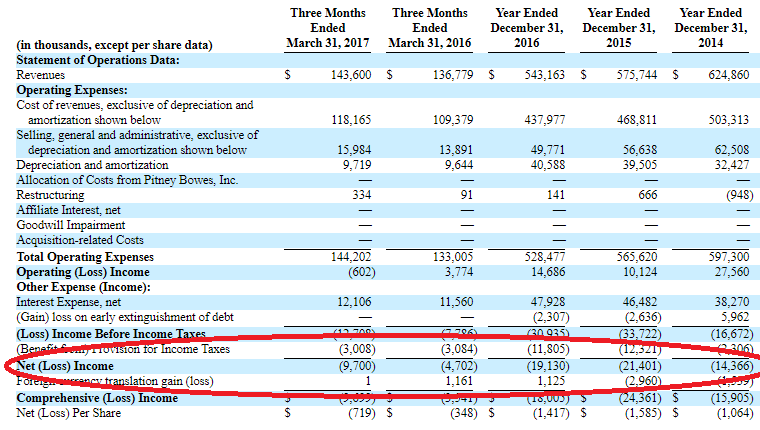
Task: Select the 'Selling, general and administrative' row label
Action: click(x=138, y=143)
